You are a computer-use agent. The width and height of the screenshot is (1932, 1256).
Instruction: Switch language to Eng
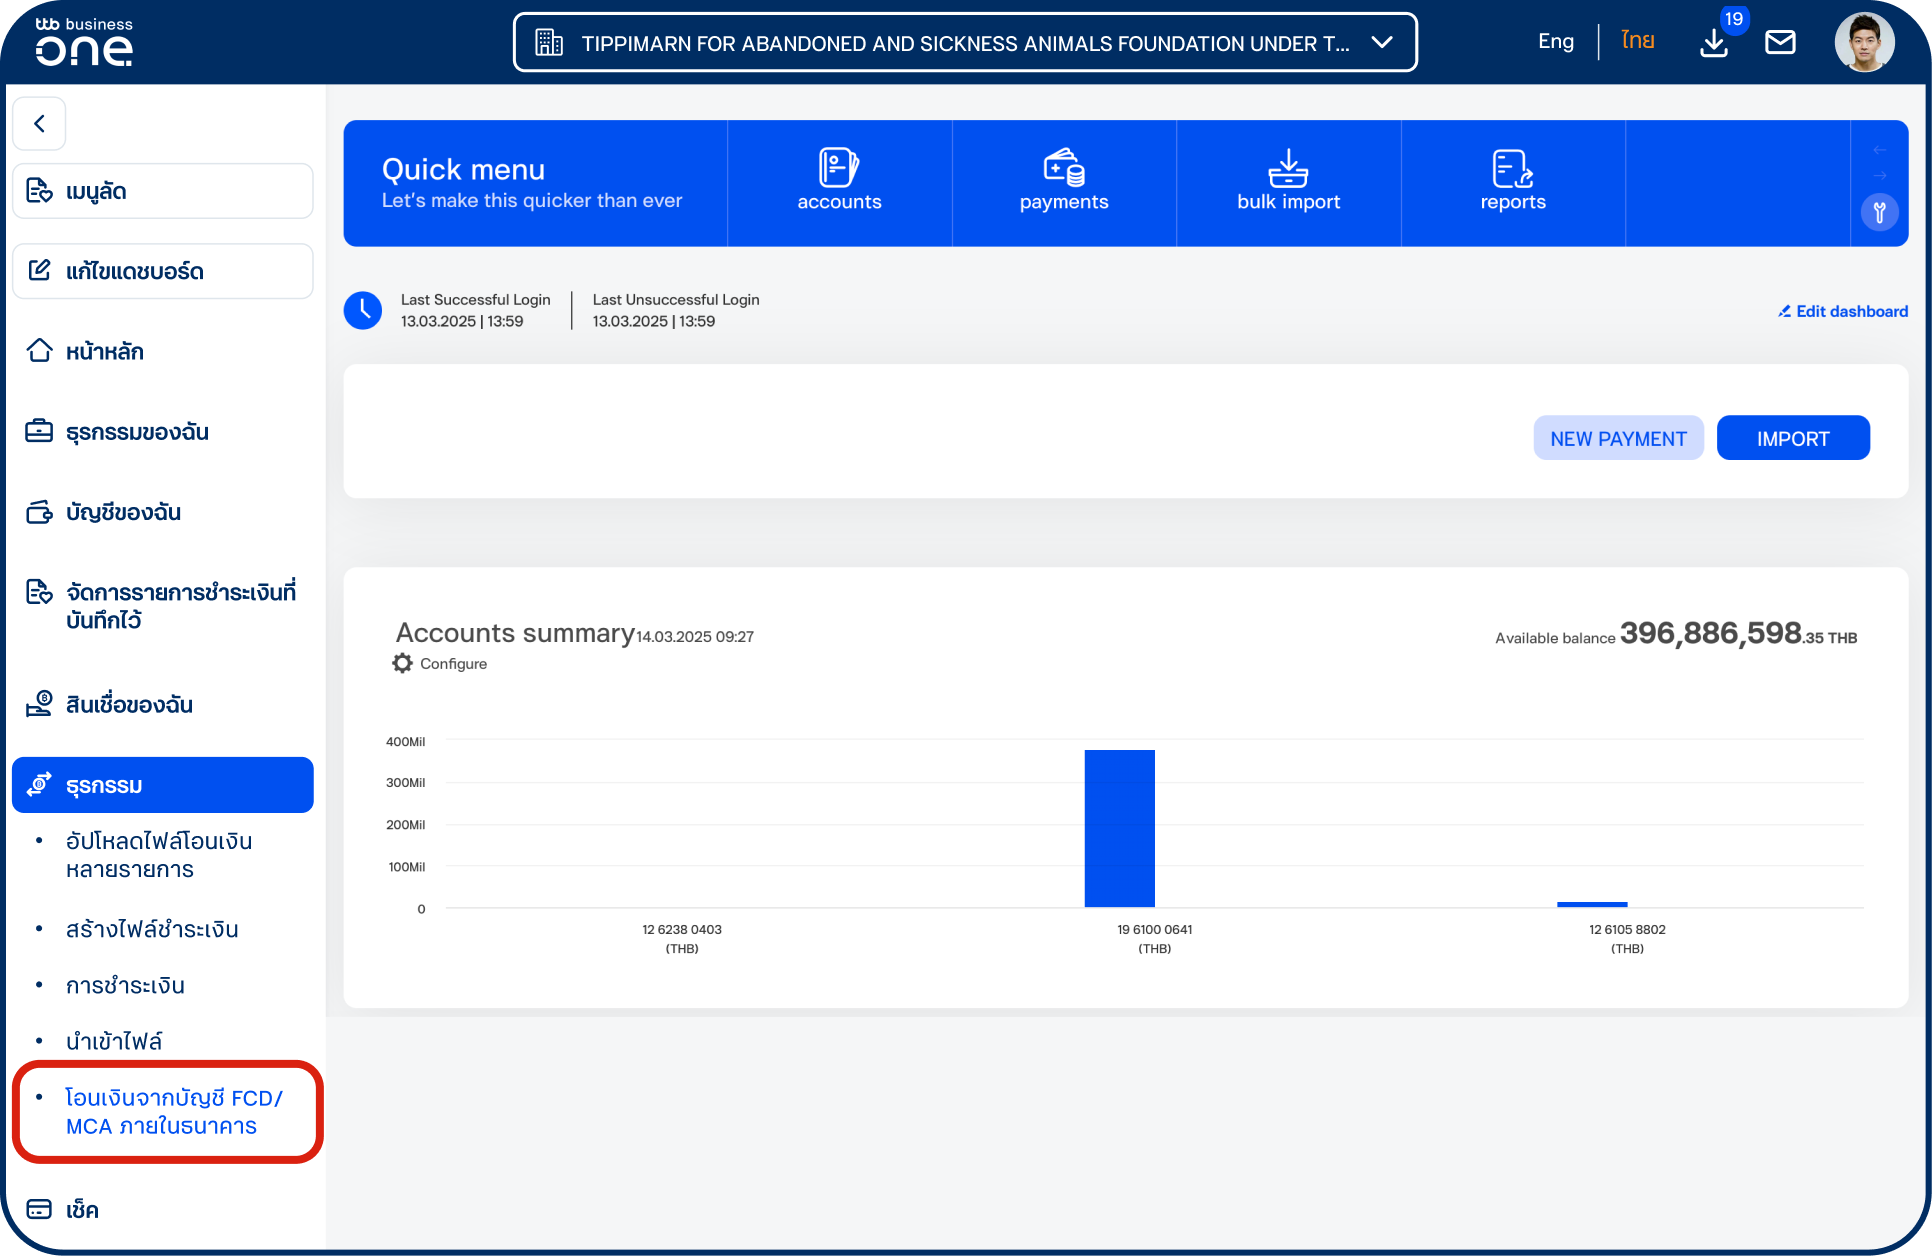pyautogui.click(x=1555, y=42)
